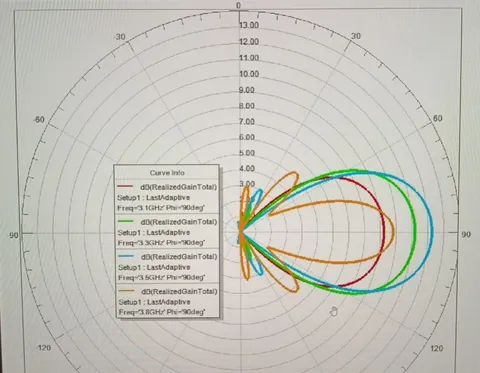
Task: Click 3.5GHz dB(RealizedGainTotal) legend entry
Action: [179, 257]
